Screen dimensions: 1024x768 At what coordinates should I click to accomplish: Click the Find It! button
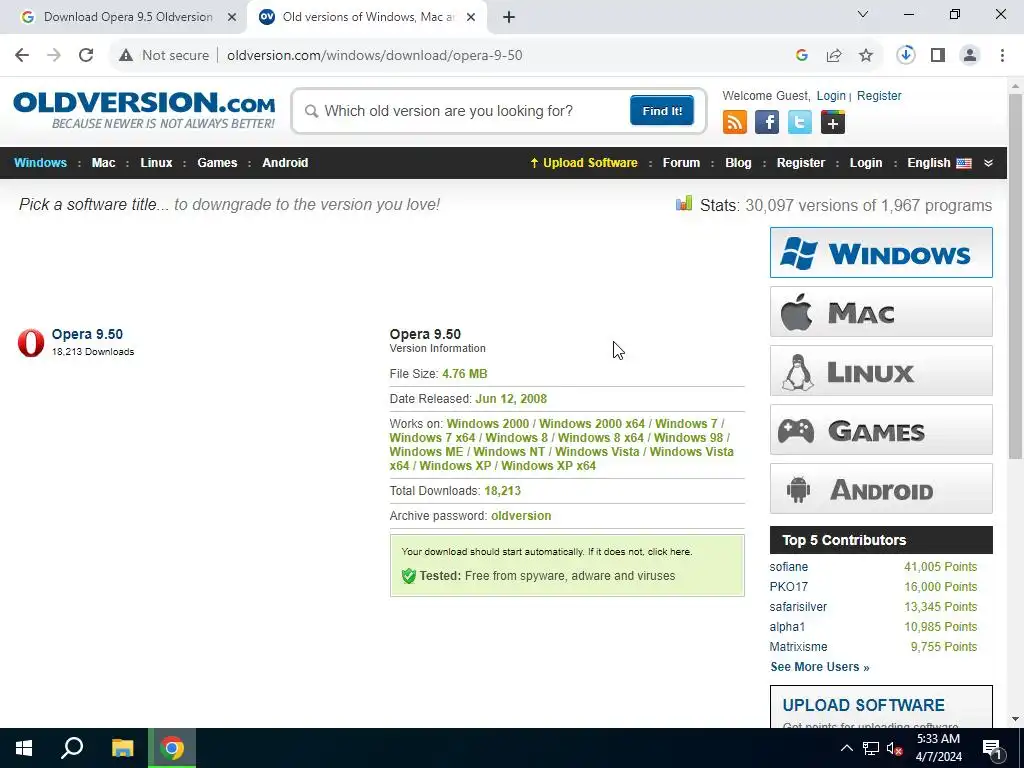point(662,110)
